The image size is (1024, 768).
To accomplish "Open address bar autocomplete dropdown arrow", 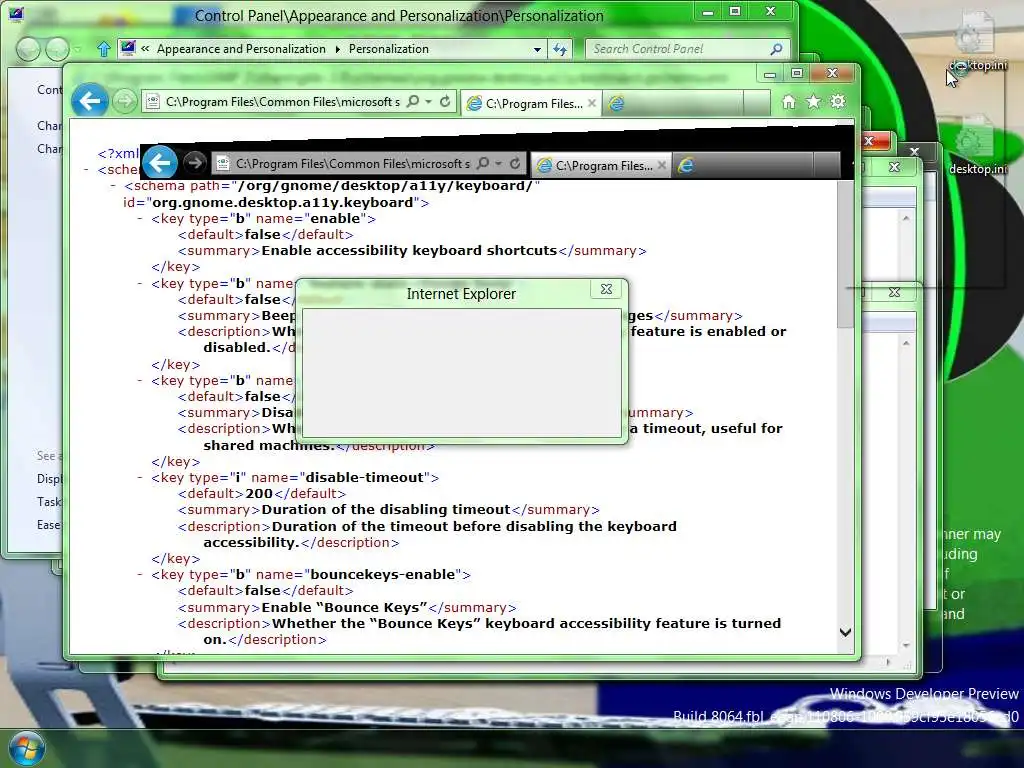I will (428, 102).
